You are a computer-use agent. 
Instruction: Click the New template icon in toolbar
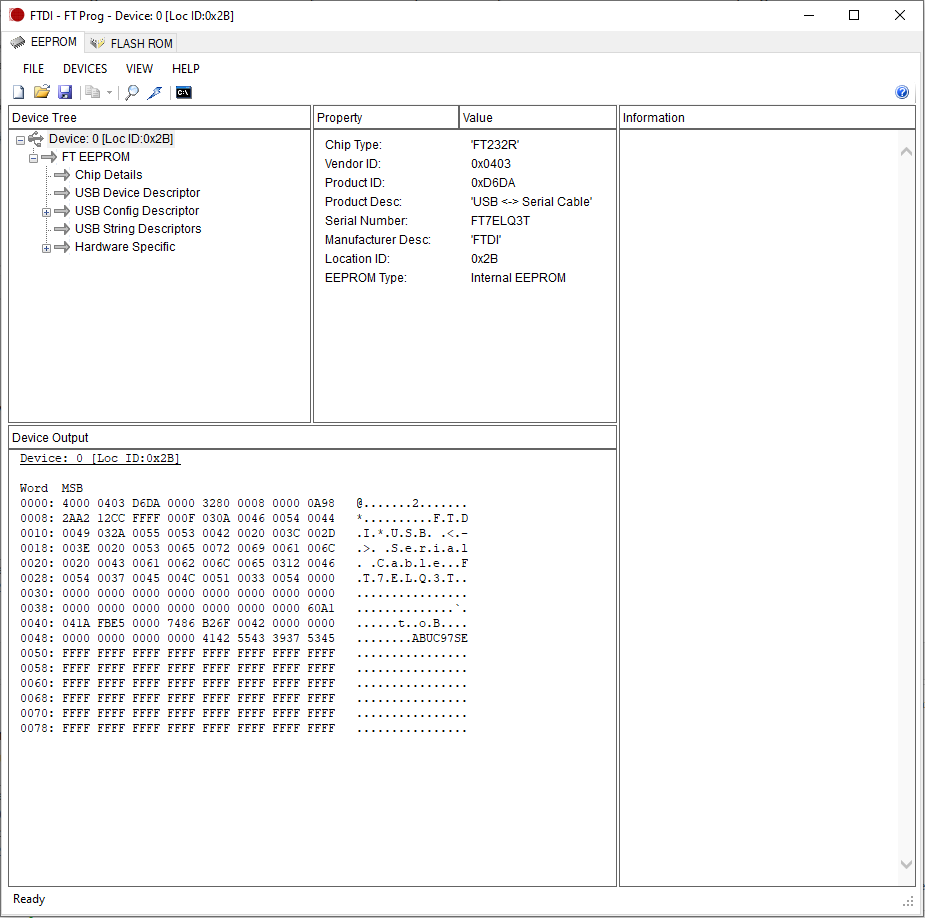(18, 92)
